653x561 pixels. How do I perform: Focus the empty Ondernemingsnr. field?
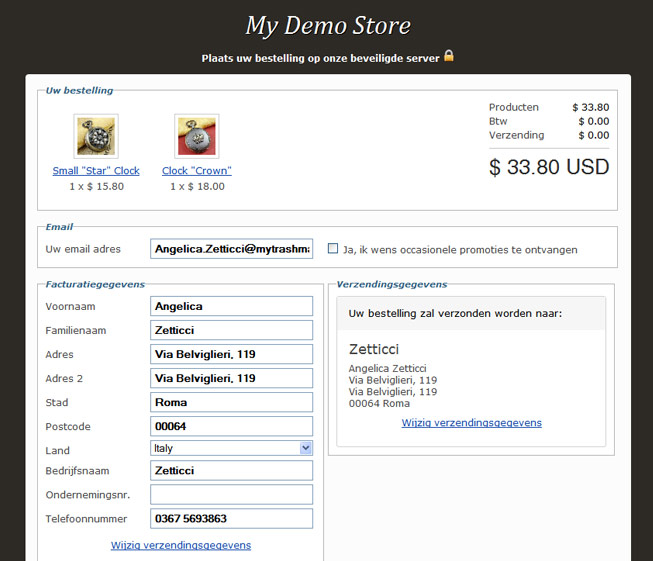click(232, 494)
